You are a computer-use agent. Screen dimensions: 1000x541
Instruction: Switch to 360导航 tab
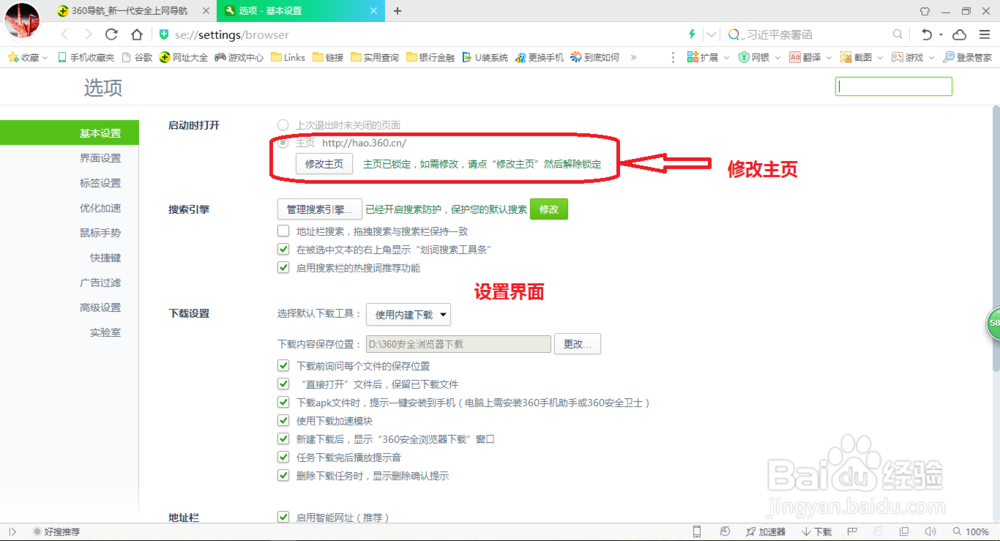(133, 11)
